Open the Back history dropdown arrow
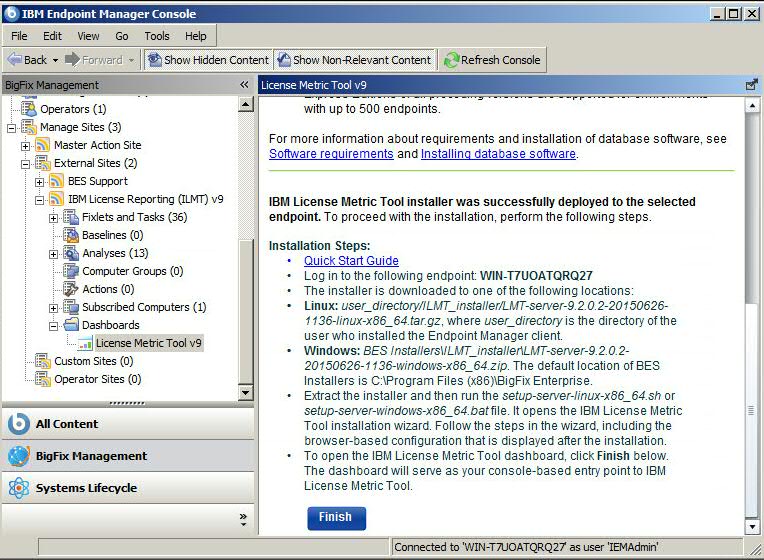Screen dimensions: 764x560 click(55, 60)
